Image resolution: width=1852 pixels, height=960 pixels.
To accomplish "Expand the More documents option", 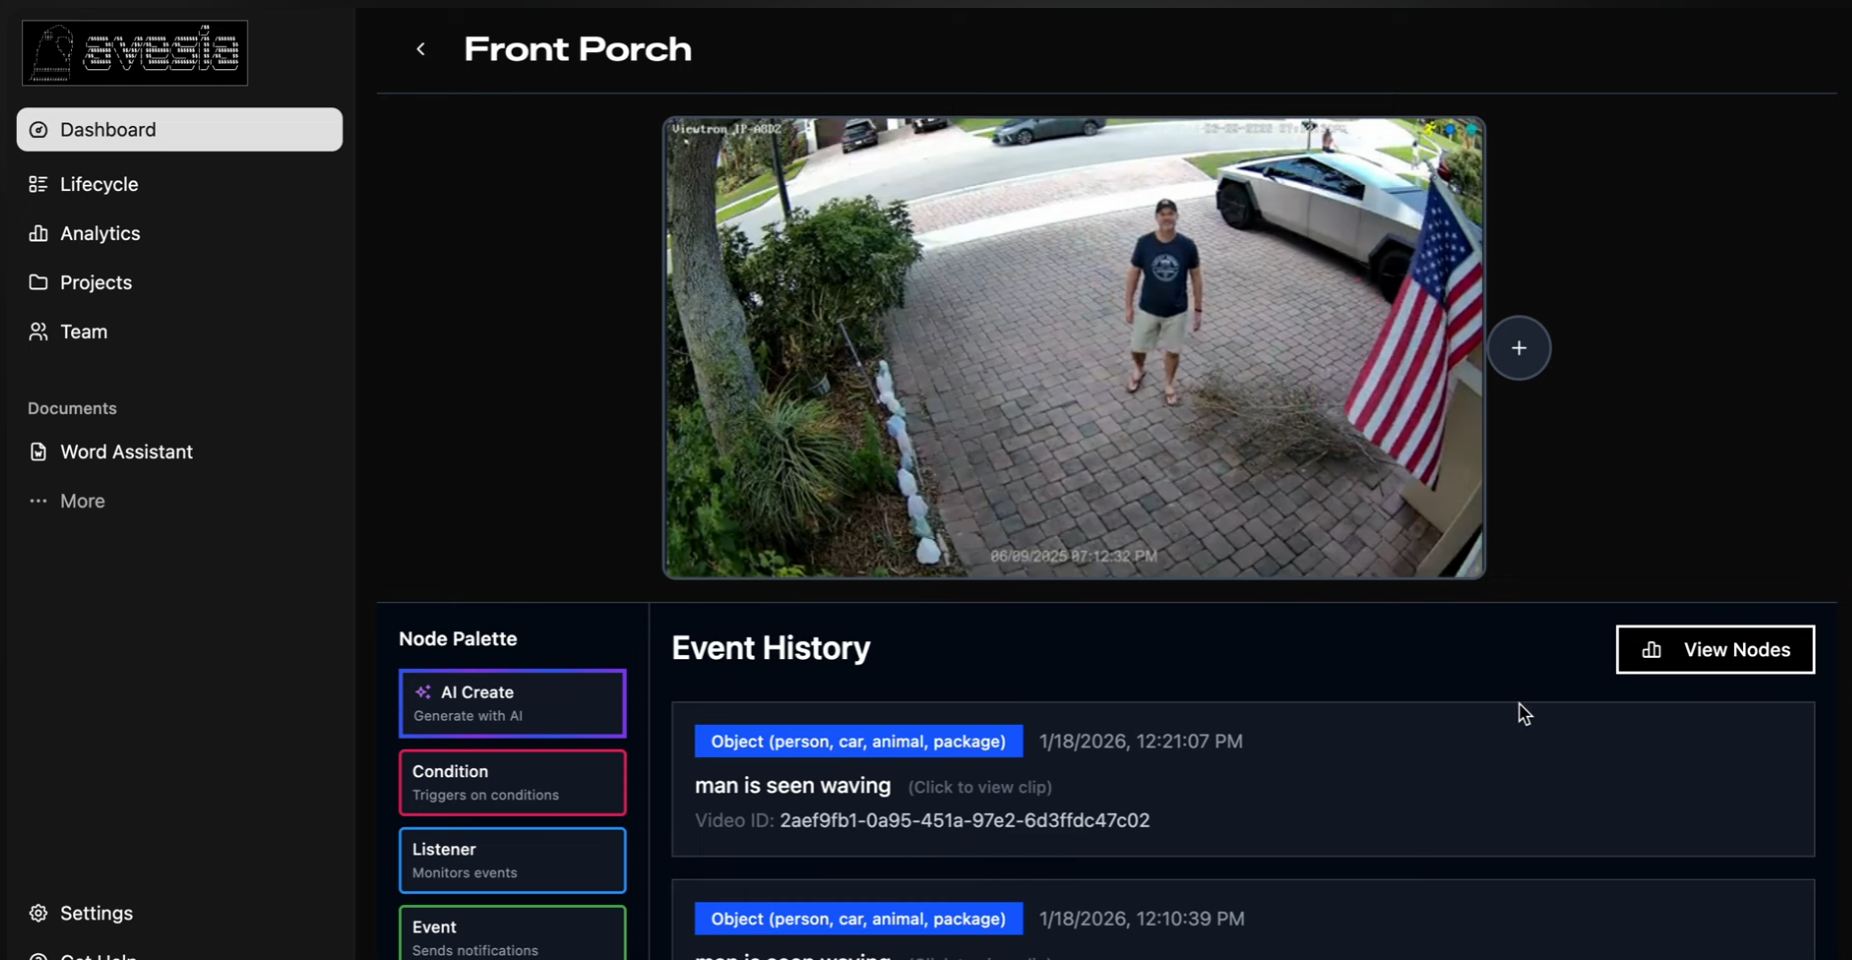I will tap(82, 501).
